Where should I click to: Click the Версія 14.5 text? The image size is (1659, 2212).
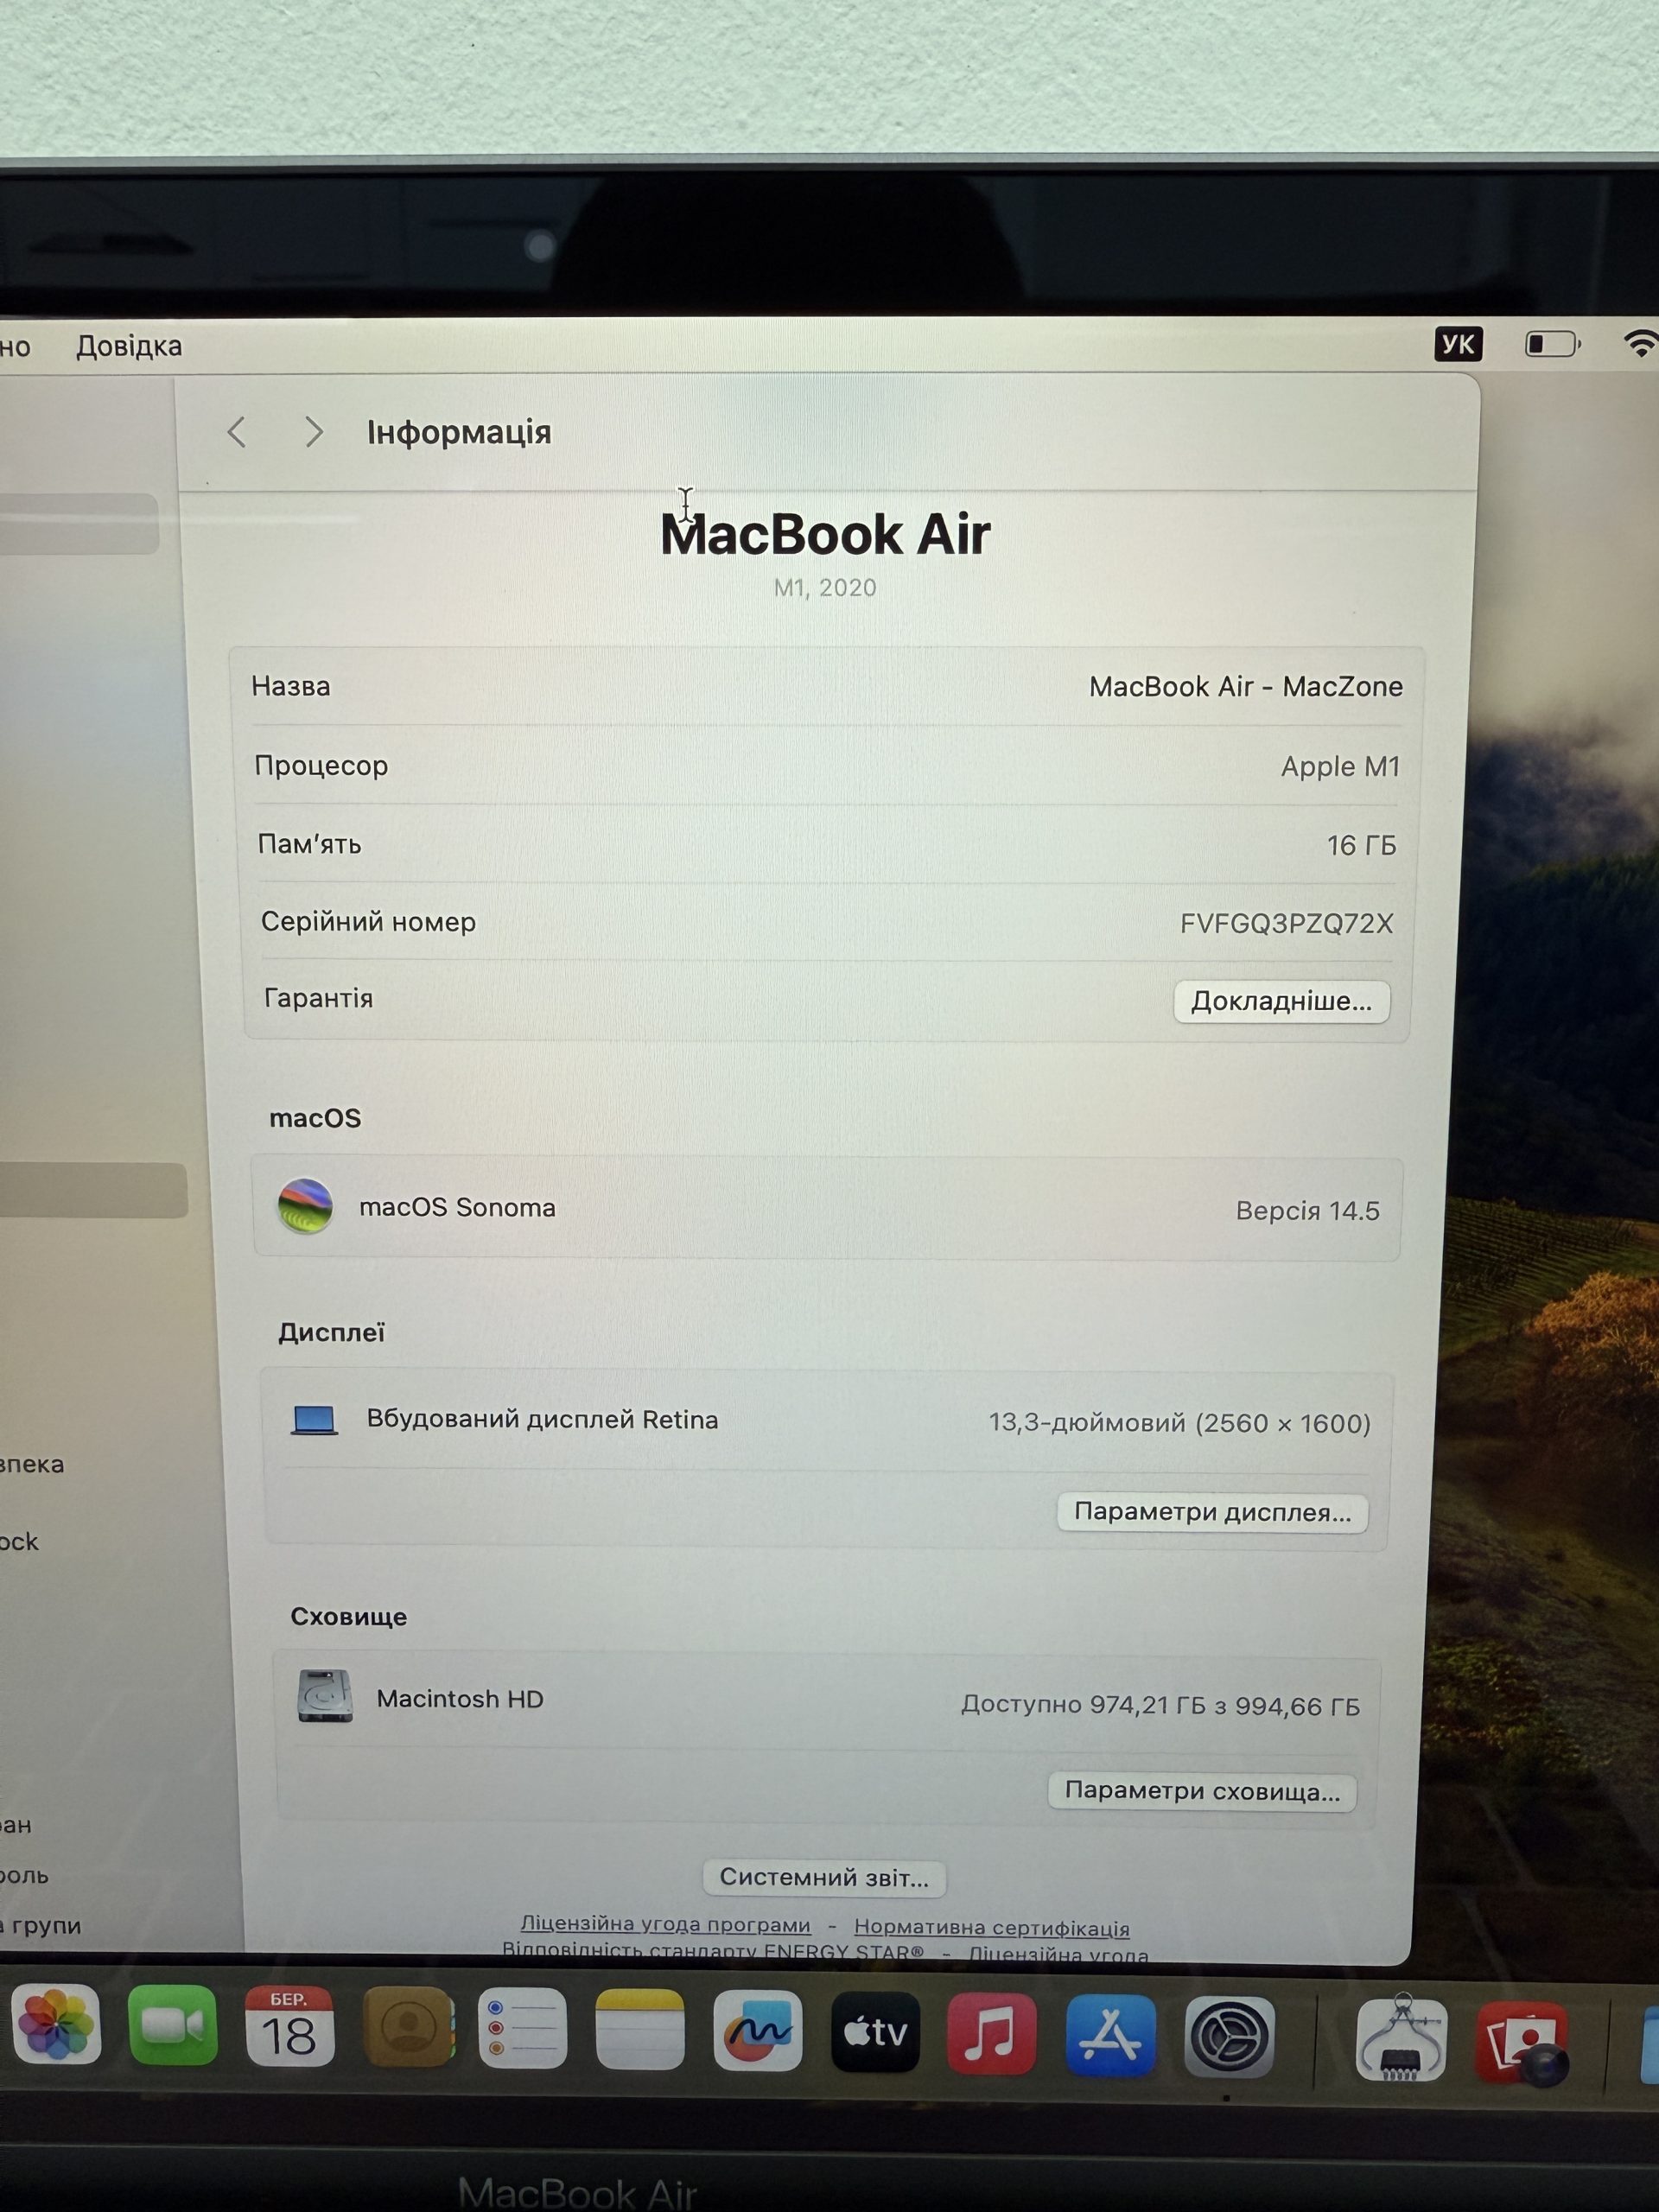(x=1307, y=1210)
